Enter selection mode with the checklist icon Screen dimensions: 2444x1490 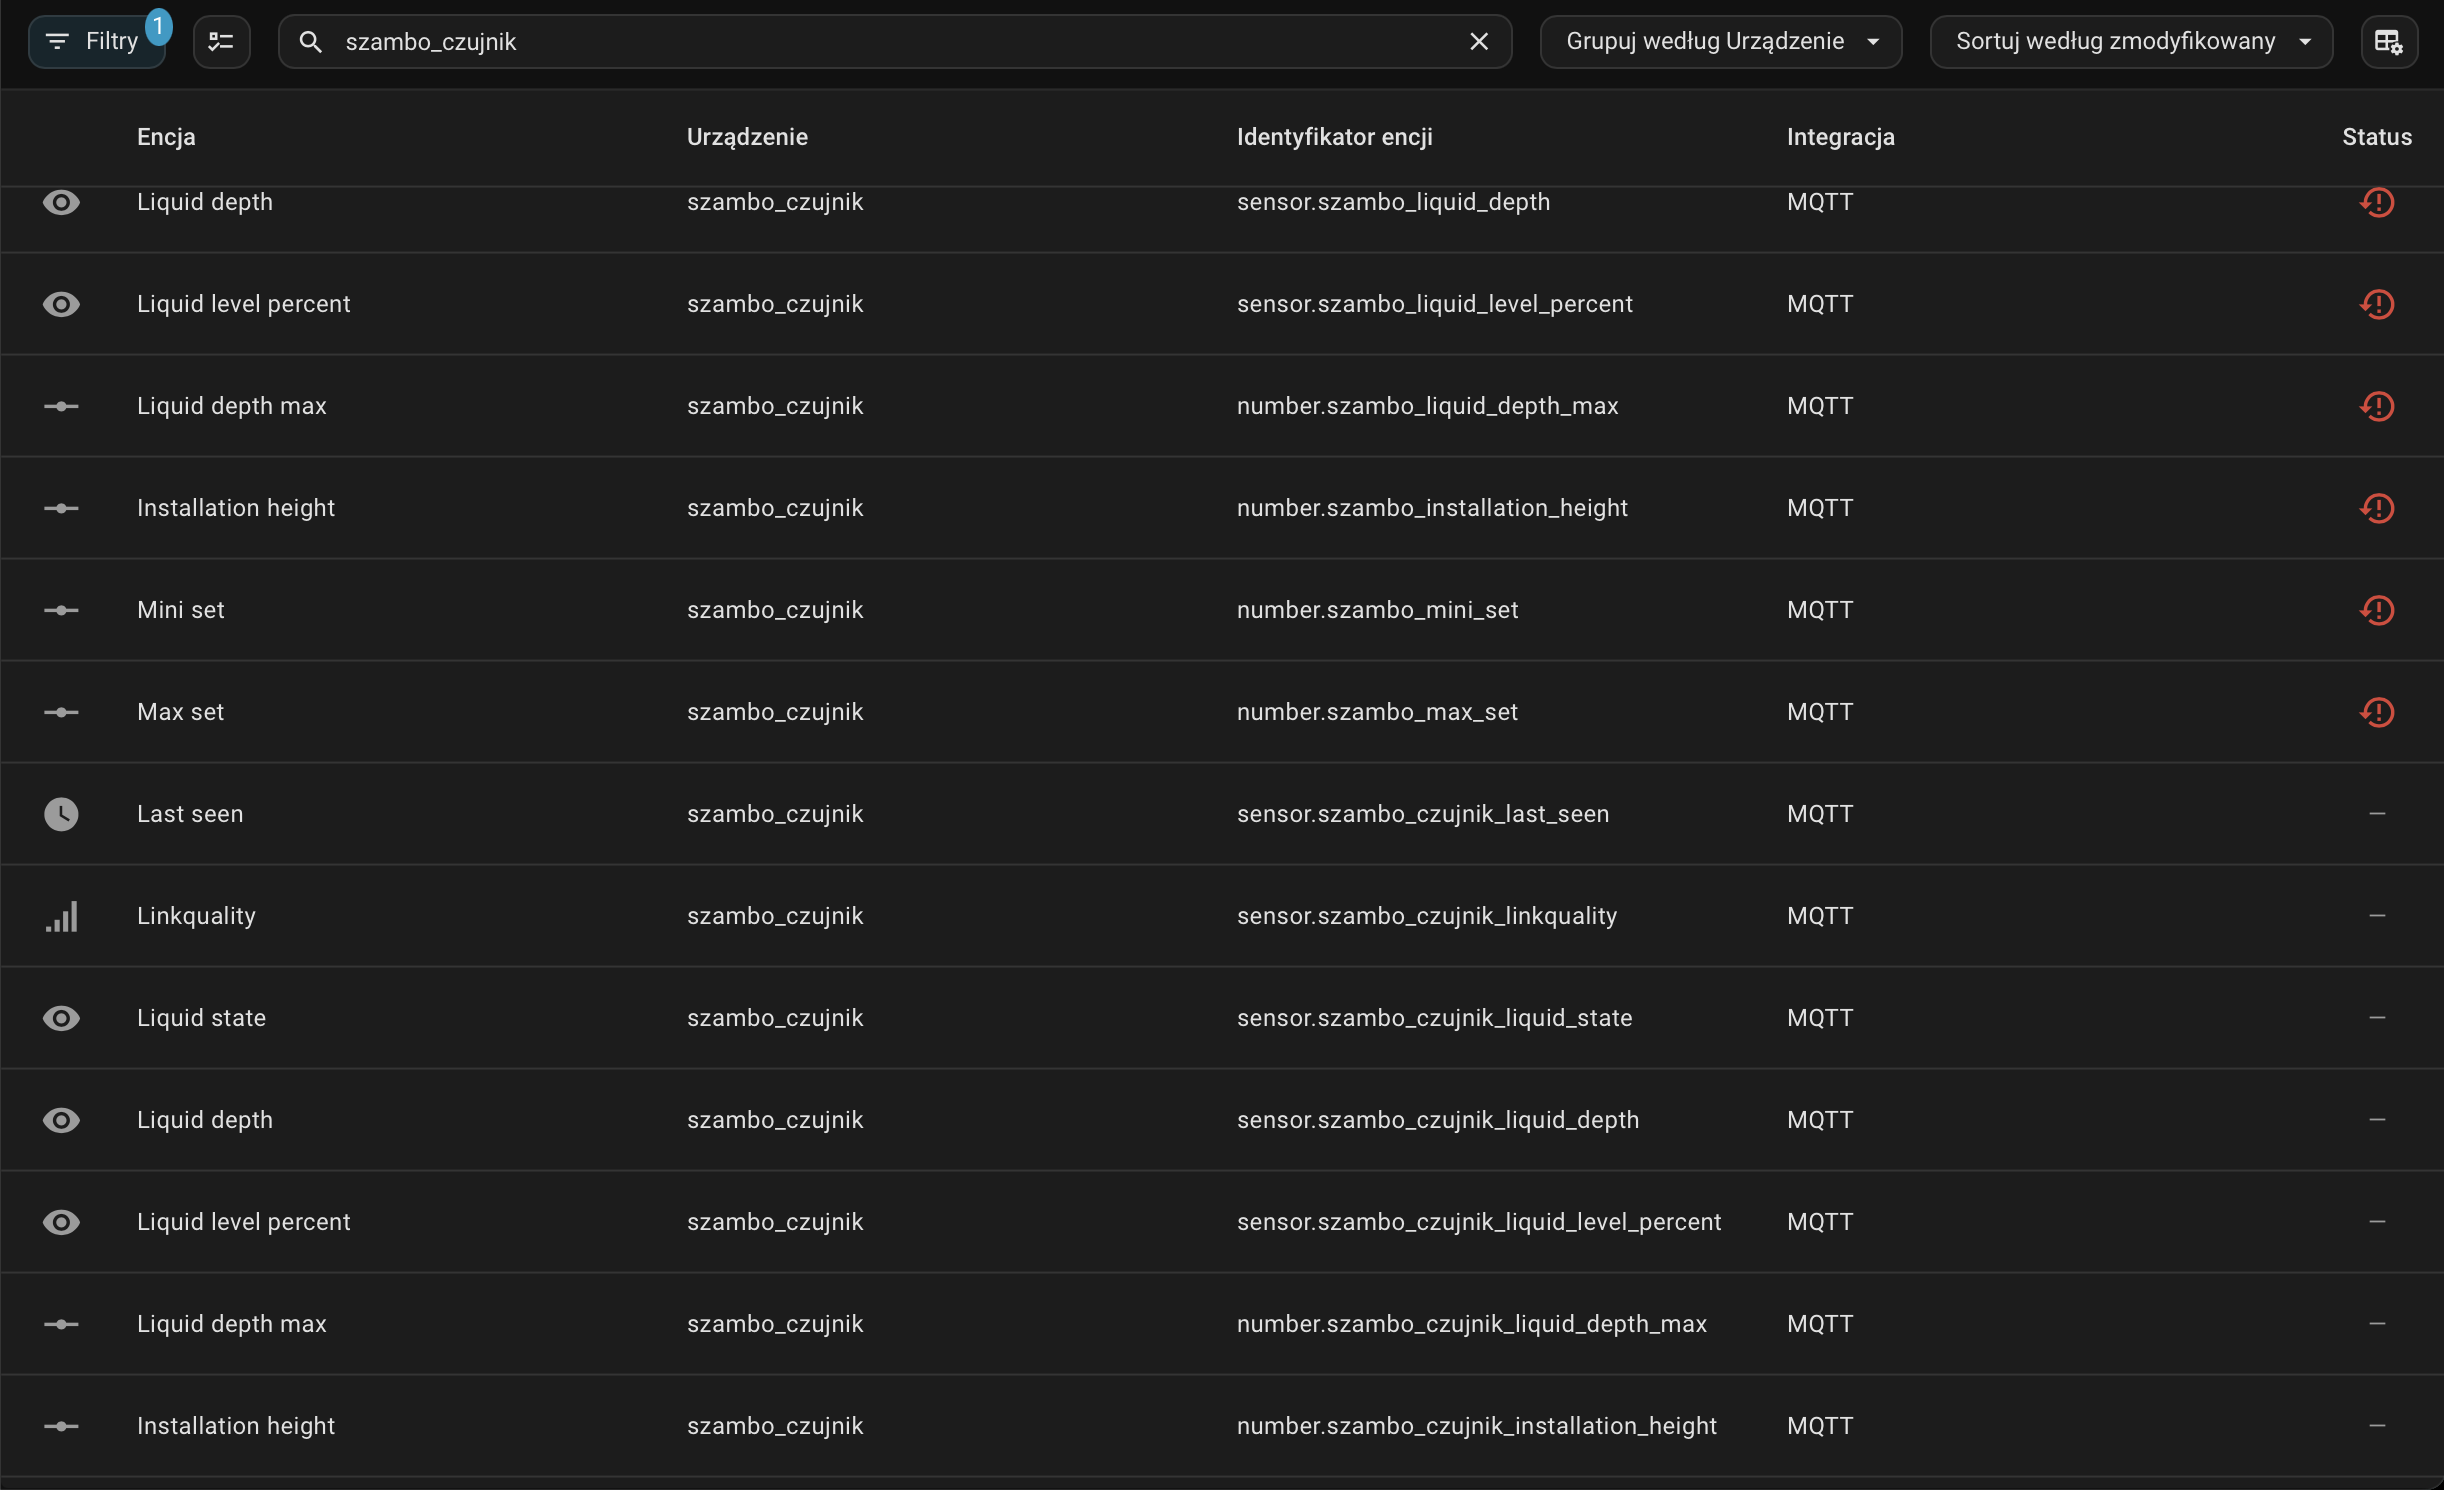pyautogui.click(x=221, y=42)
